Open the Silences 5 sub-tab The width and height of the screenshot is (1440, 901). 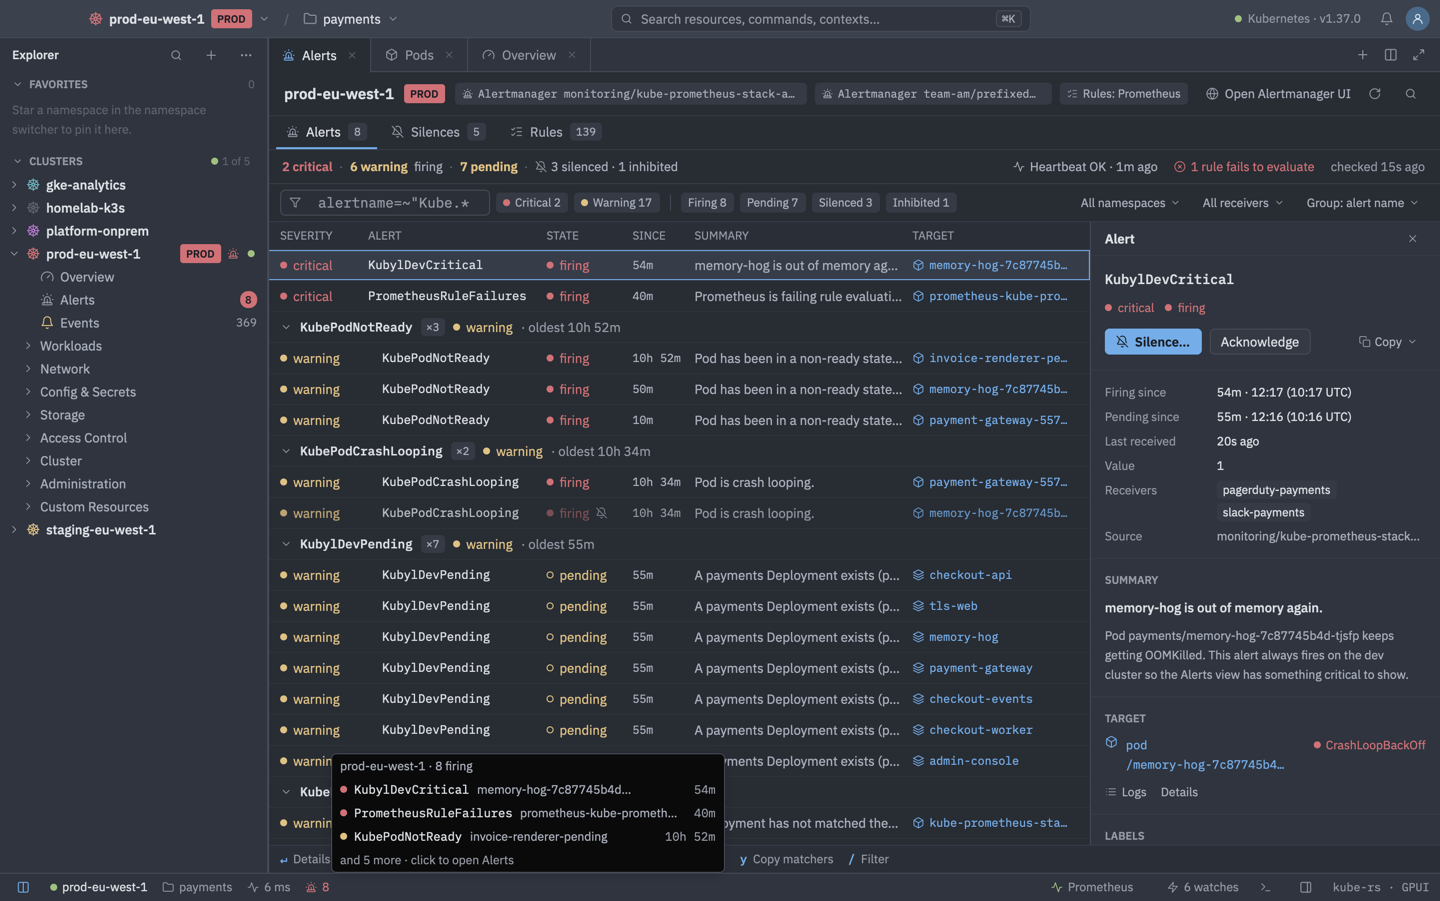[x=437, y=132]
